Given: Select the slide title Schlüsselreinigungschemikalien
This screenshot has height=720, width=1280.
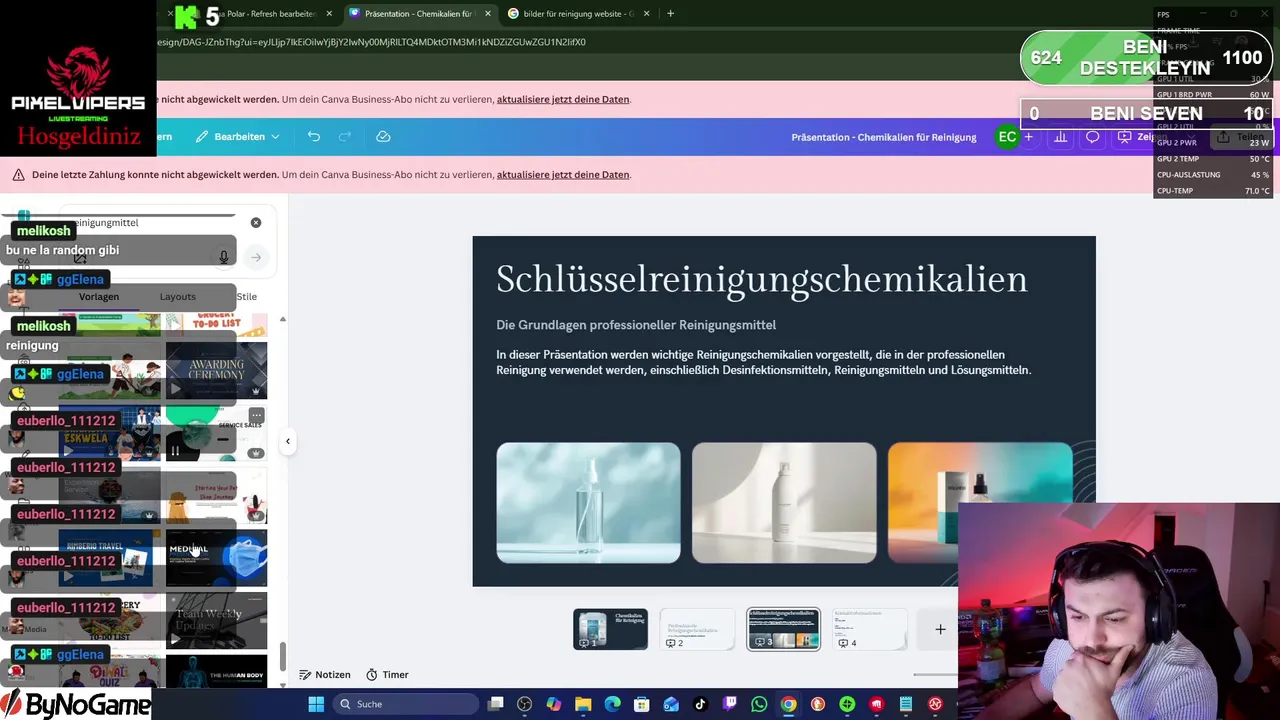Looking at the screenshot, I should tap(762, 279).
